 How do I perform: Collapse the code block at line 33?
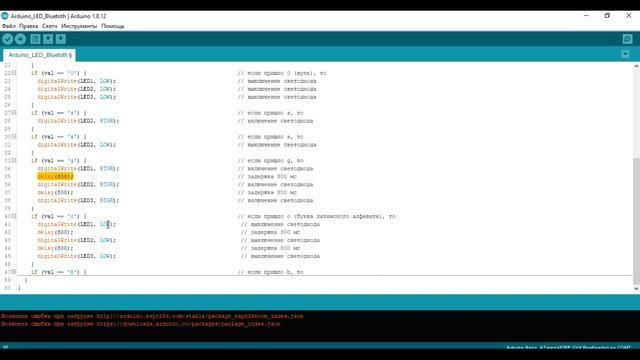tap(14, 160)
